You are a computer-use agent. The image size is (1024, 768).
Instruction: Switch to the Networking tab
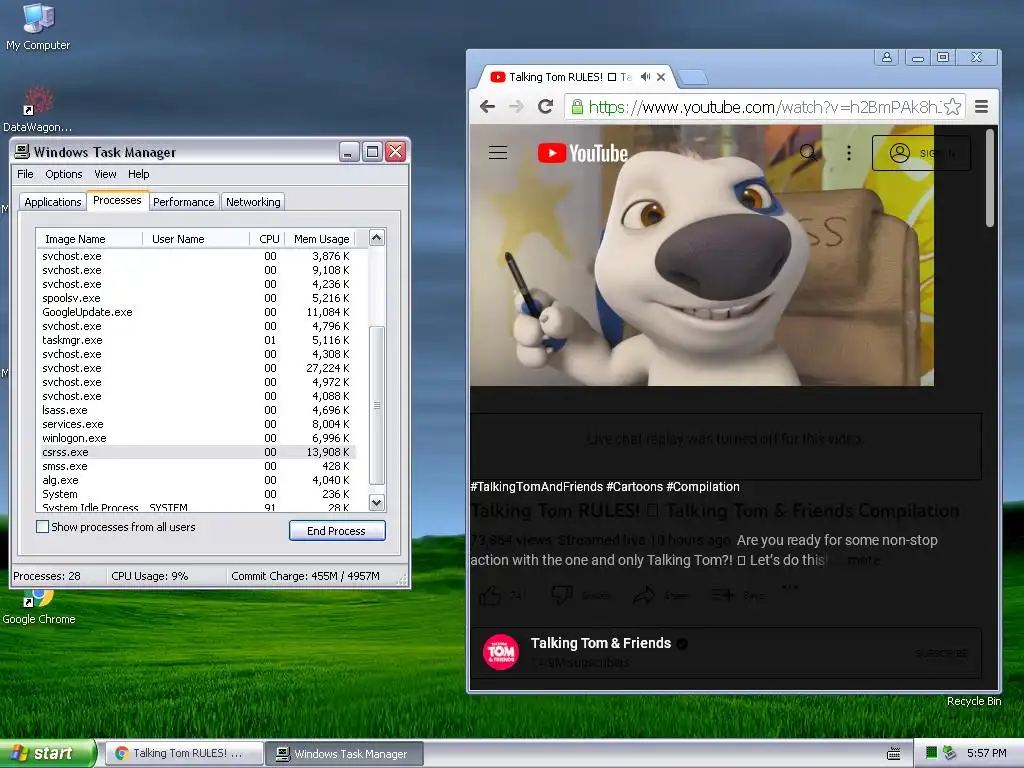pyautogui.click(x=253, y=202)
